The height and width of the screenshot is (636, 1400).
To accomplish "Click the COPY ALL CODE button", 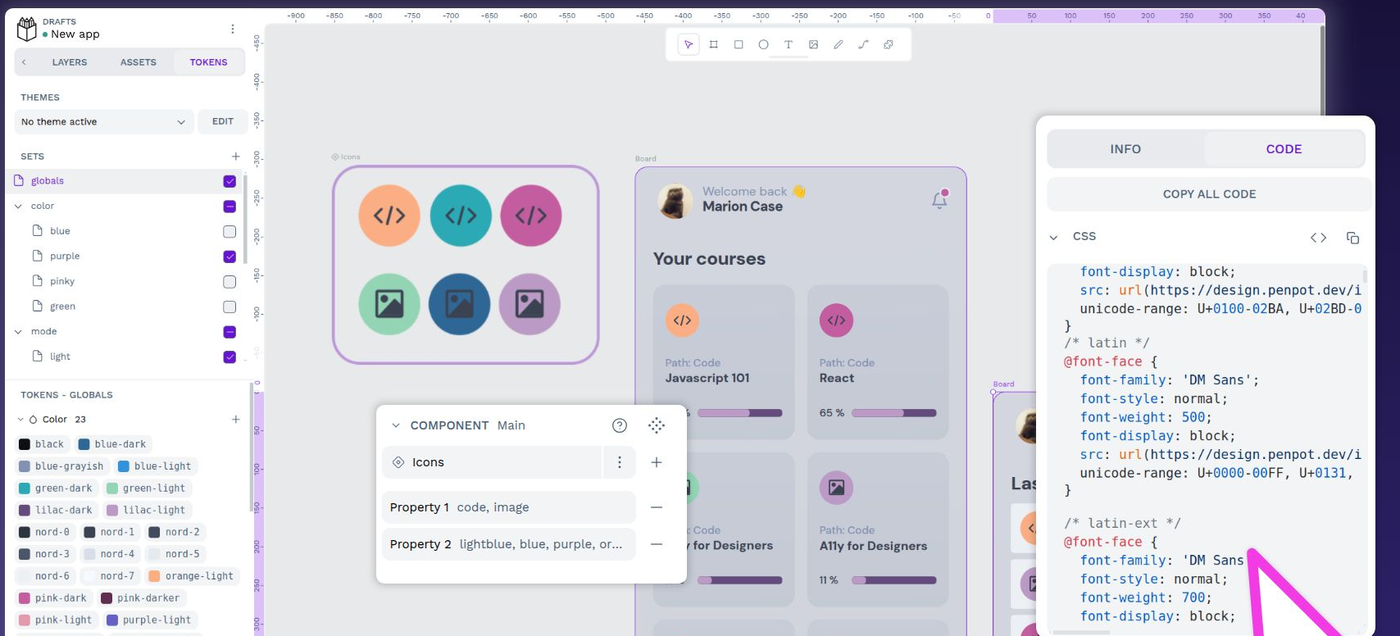I will click(x=1209, y=194).
